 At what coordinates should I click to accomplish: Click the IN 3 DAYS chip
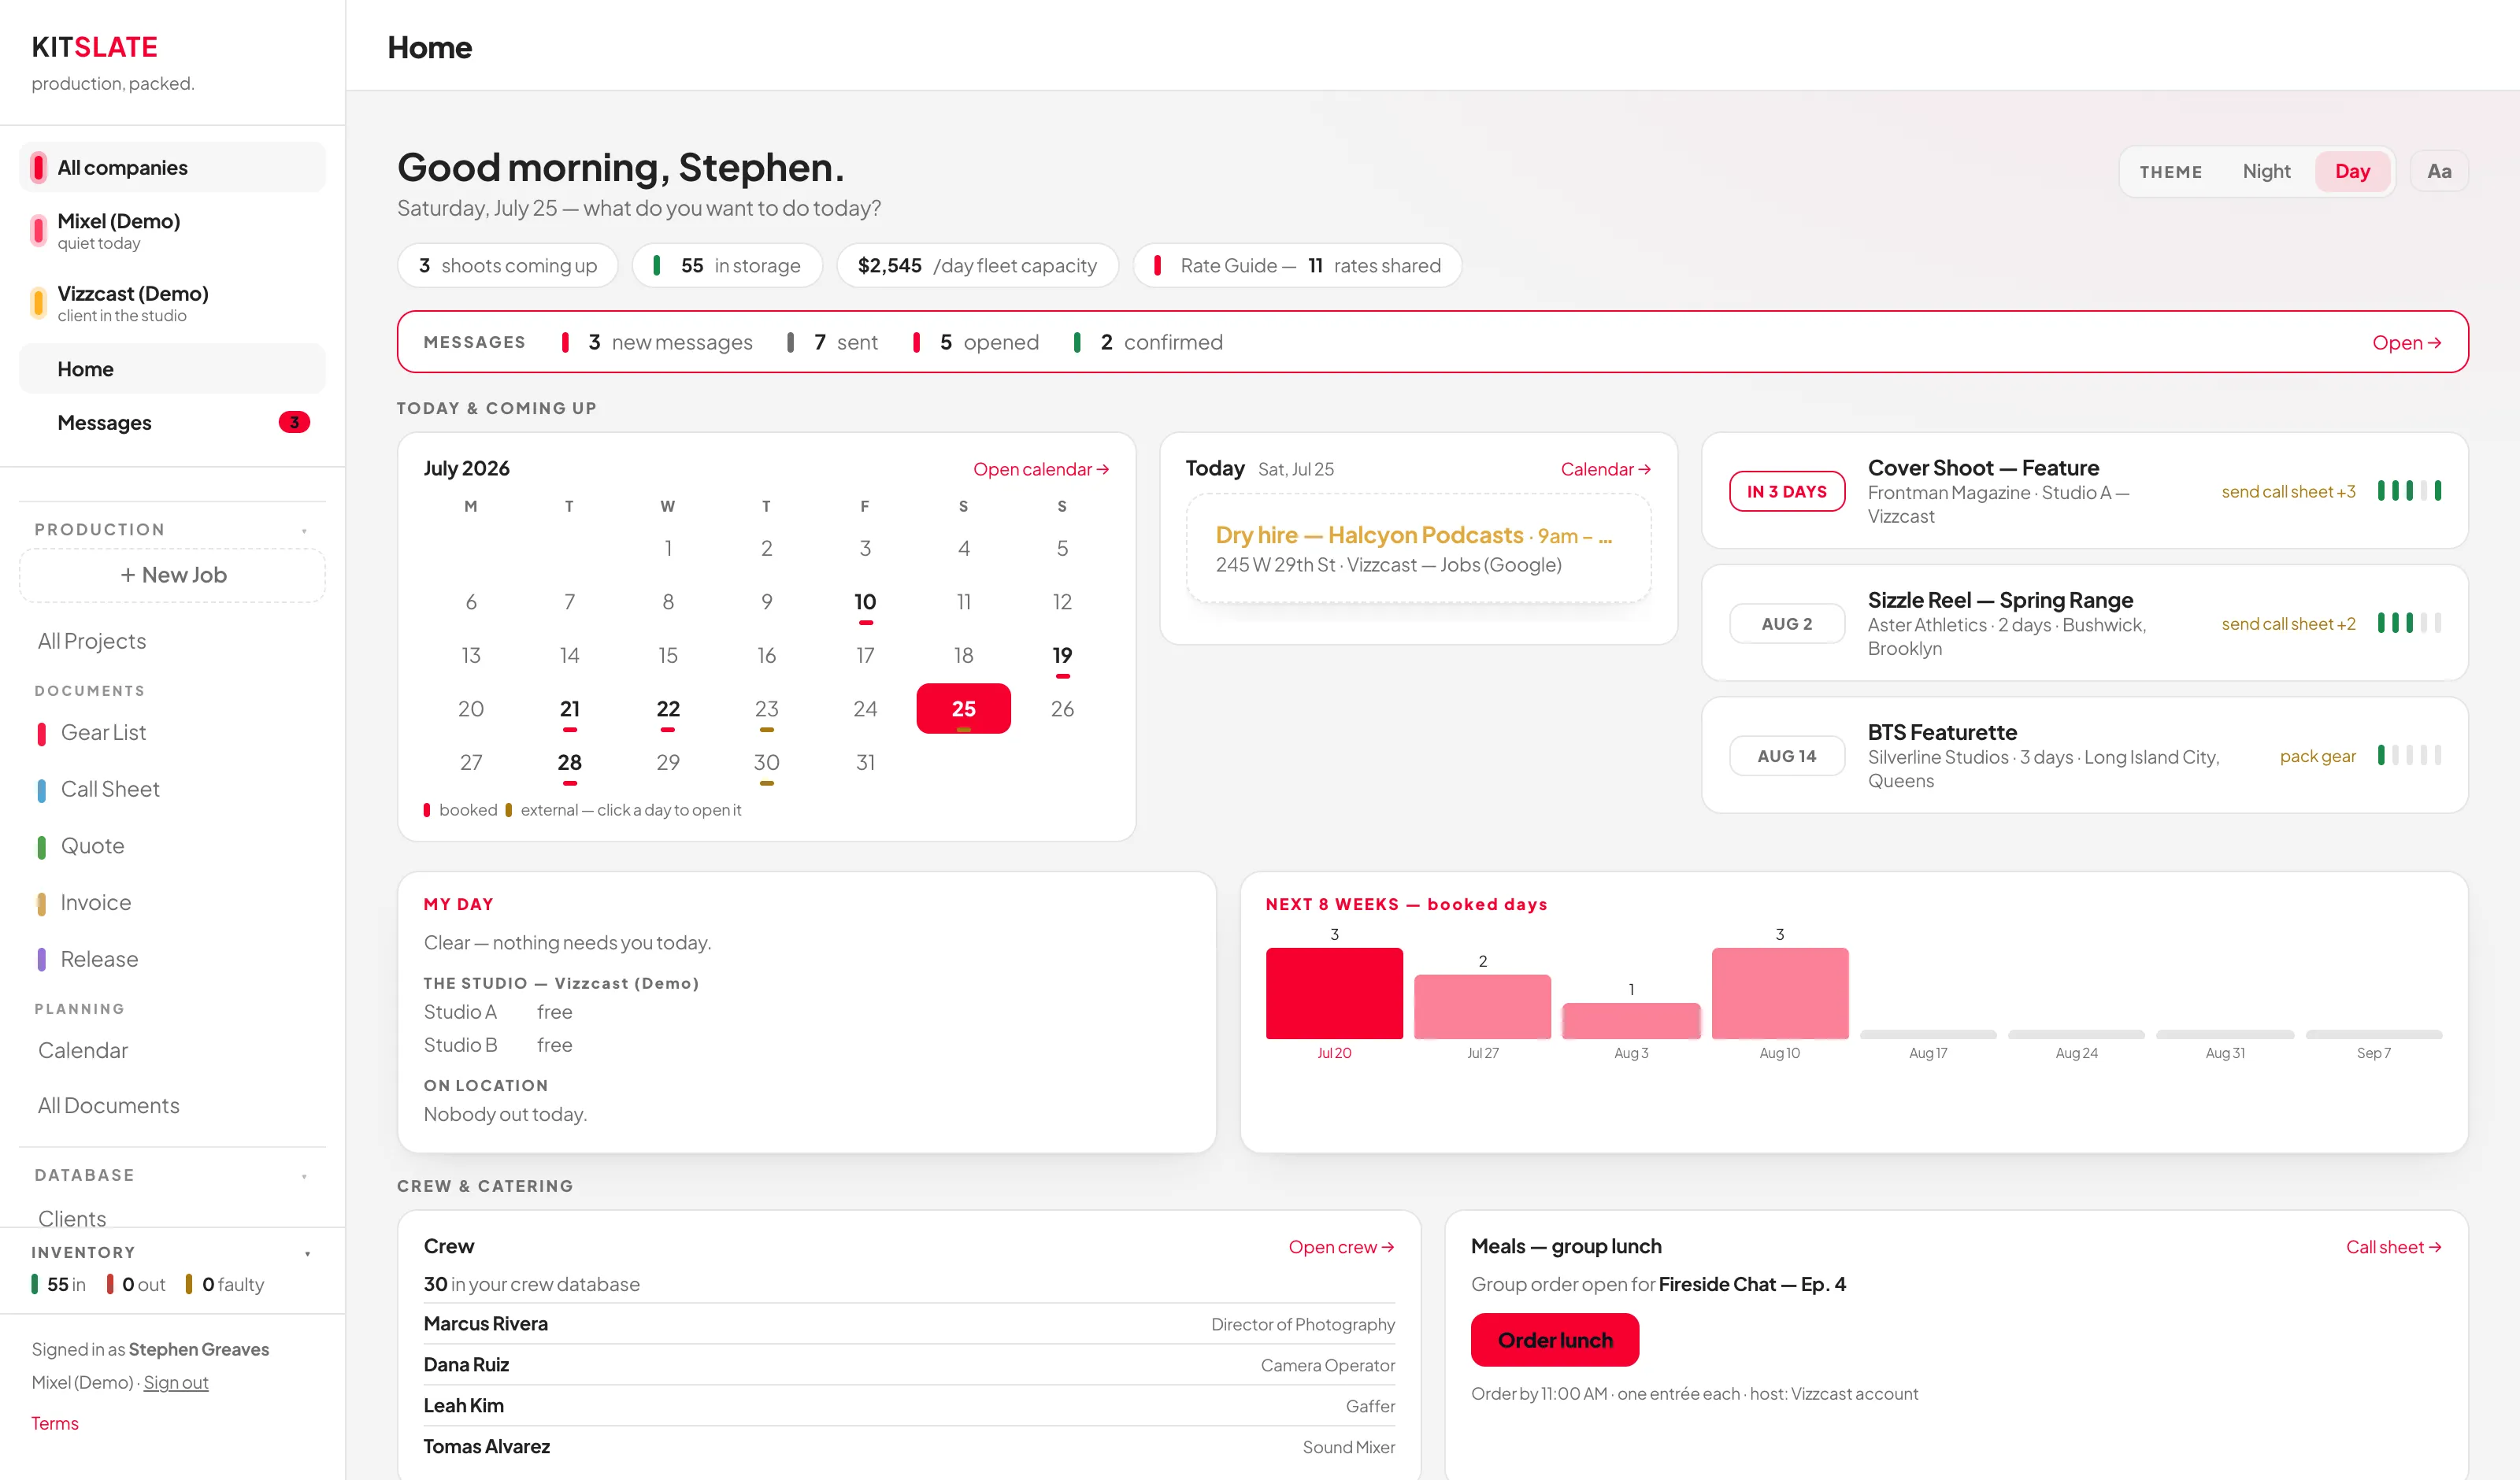[x=1787, y=491]
